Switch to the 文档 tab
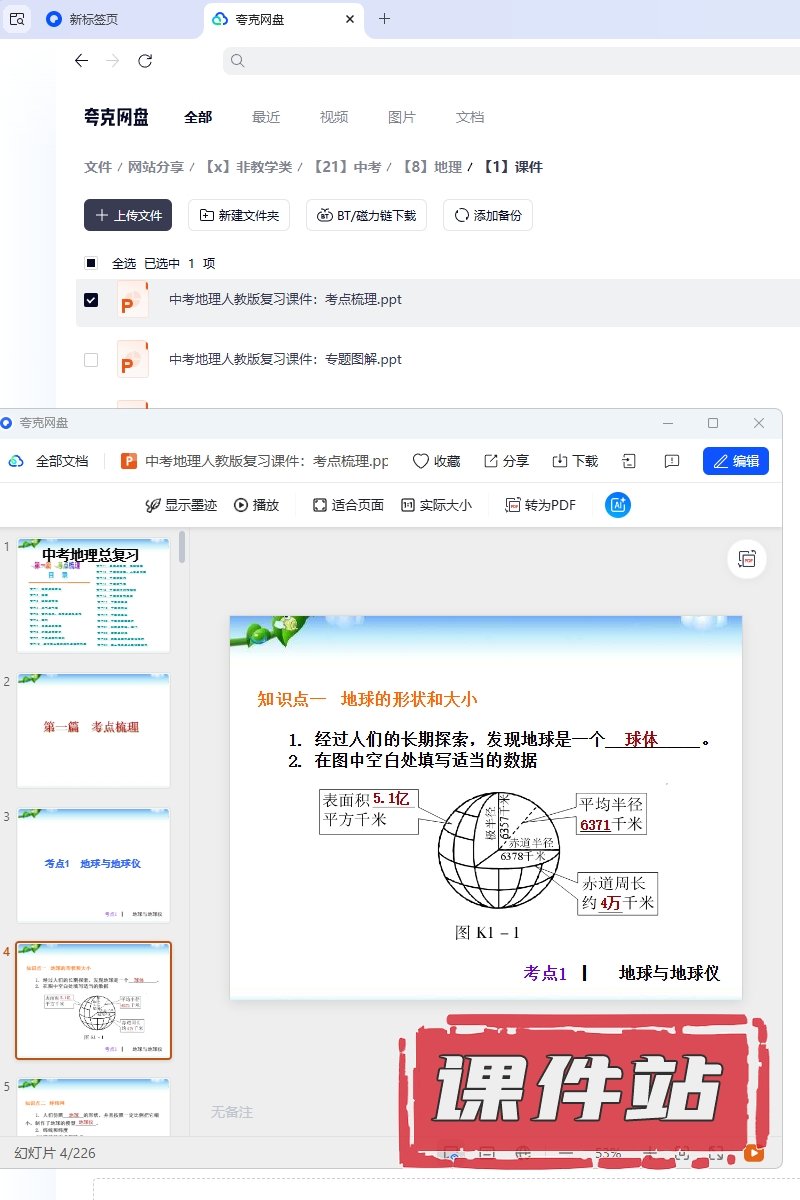 [x=470, y=117]
